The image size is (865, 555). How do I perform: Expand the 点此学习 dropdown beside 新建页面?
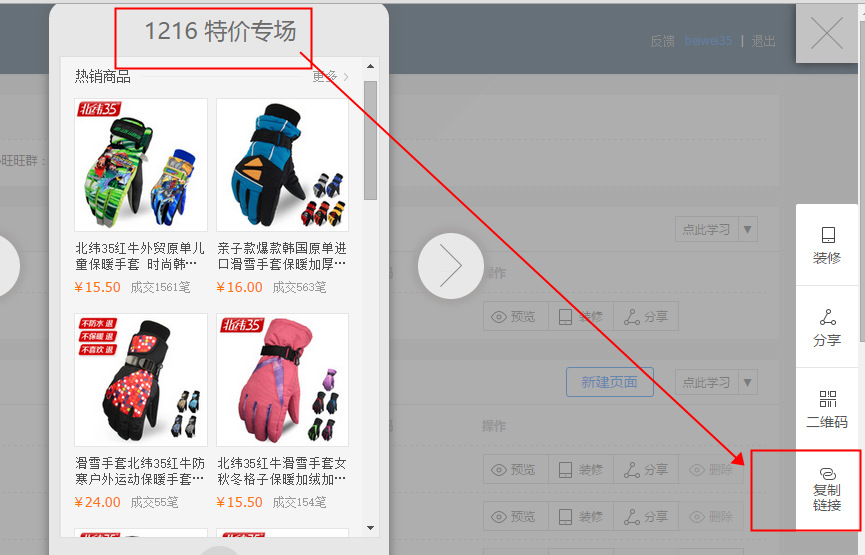click(748, 383)
